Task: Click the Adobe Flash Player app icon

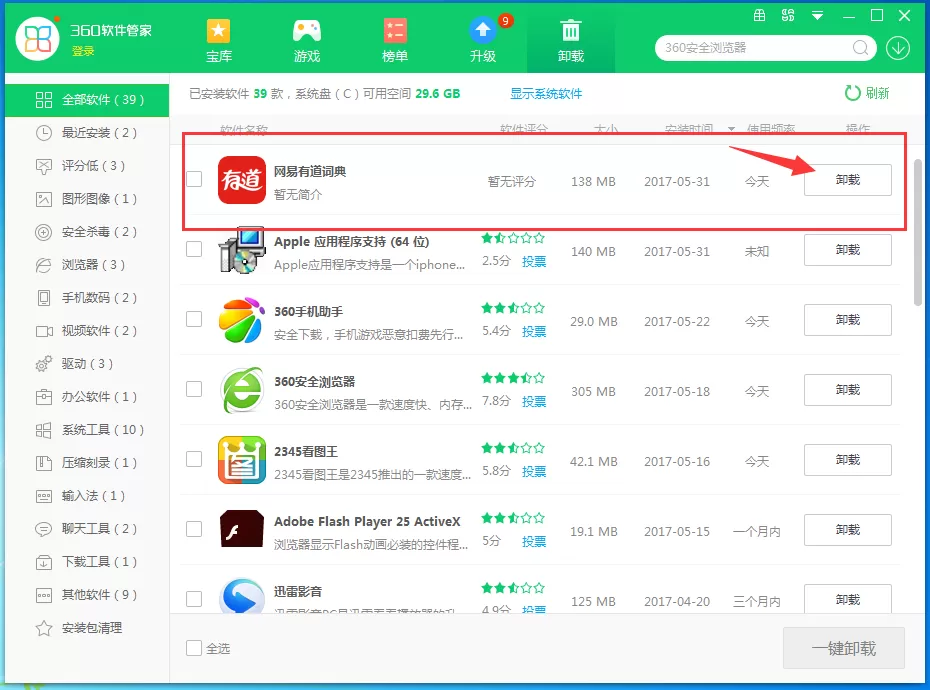Action: point(241,529)
